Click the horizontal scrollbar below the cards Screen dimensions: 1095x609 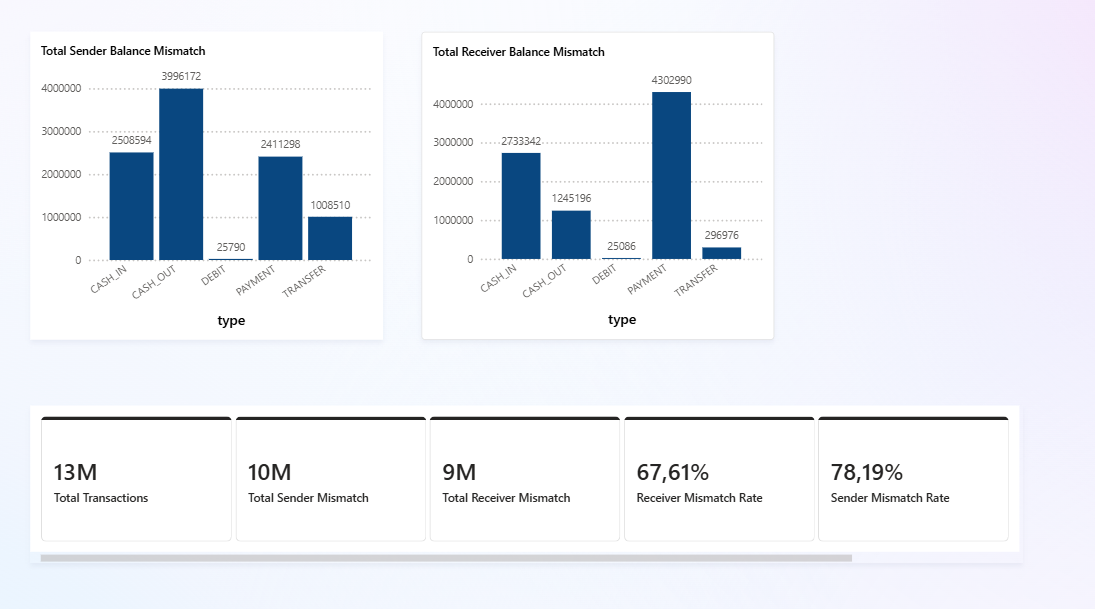click(x=446, y=558)
